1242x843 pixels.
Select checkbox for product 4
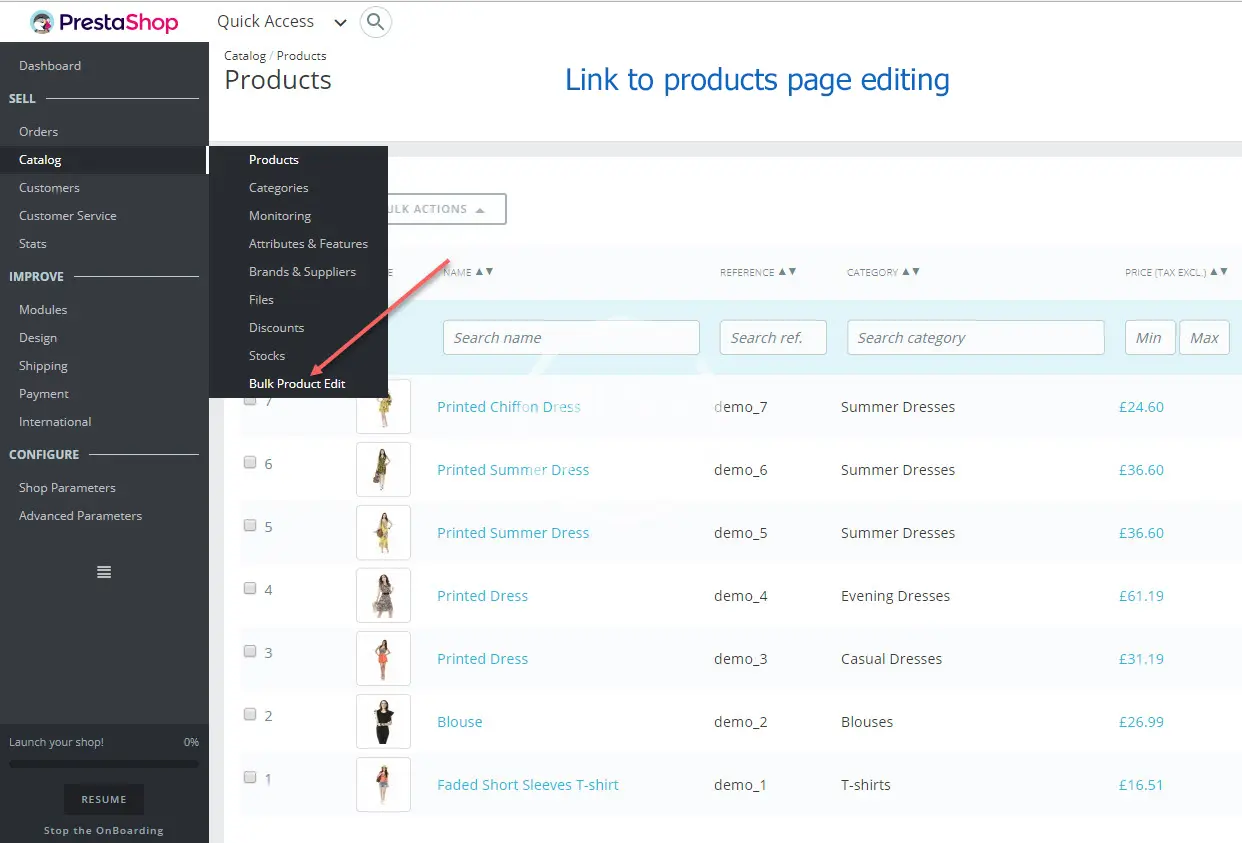(x=250, y=589)
